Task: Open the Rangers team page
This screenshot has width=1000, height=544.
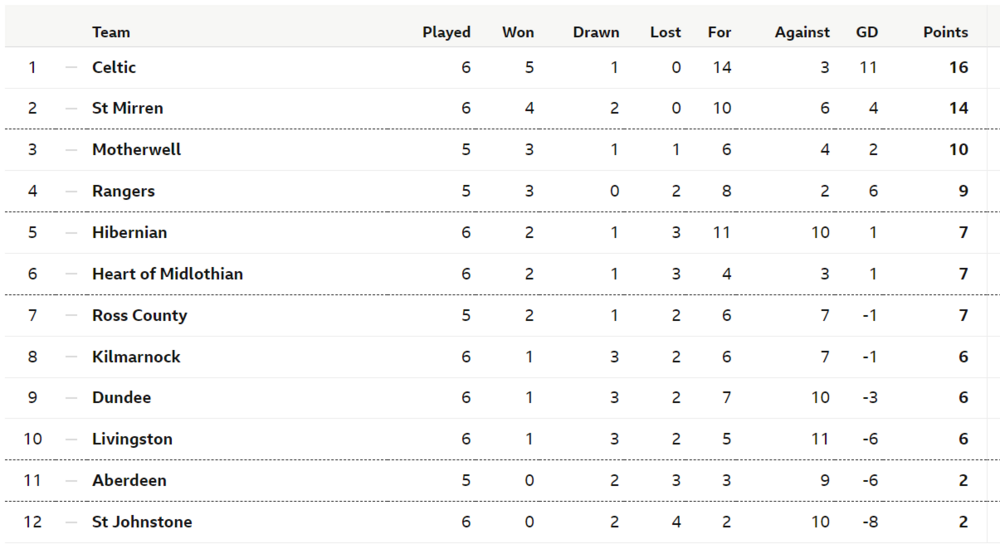Action: 123,191
